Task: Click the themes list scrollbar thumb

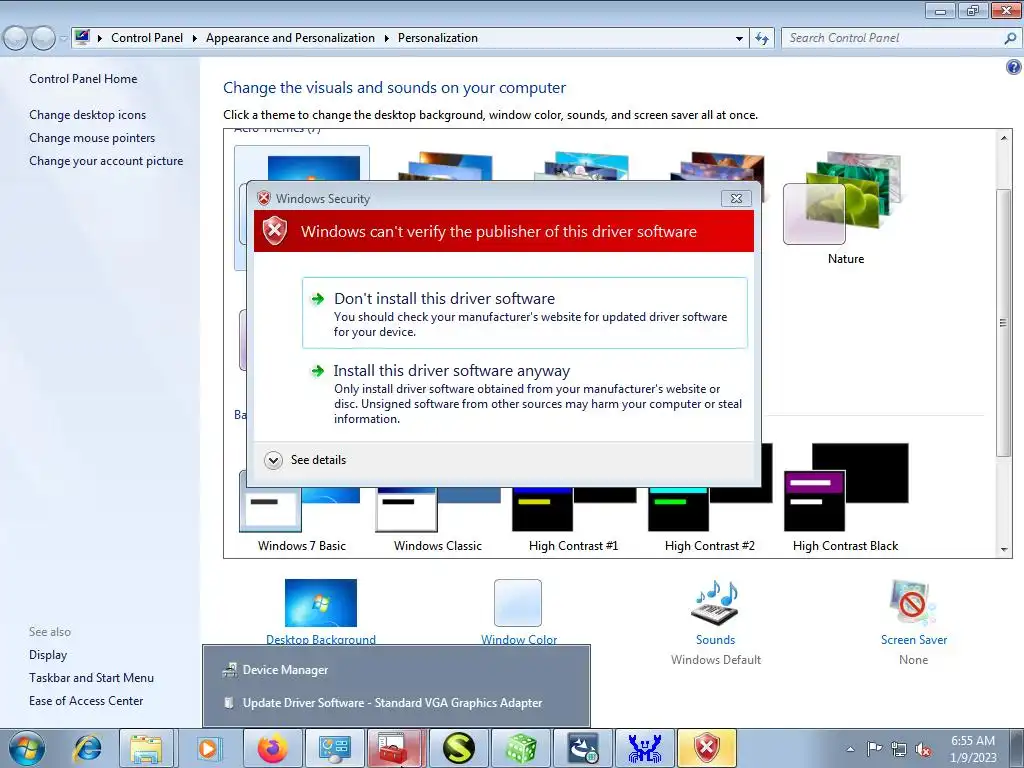Action: click(x=1004, y=322)
